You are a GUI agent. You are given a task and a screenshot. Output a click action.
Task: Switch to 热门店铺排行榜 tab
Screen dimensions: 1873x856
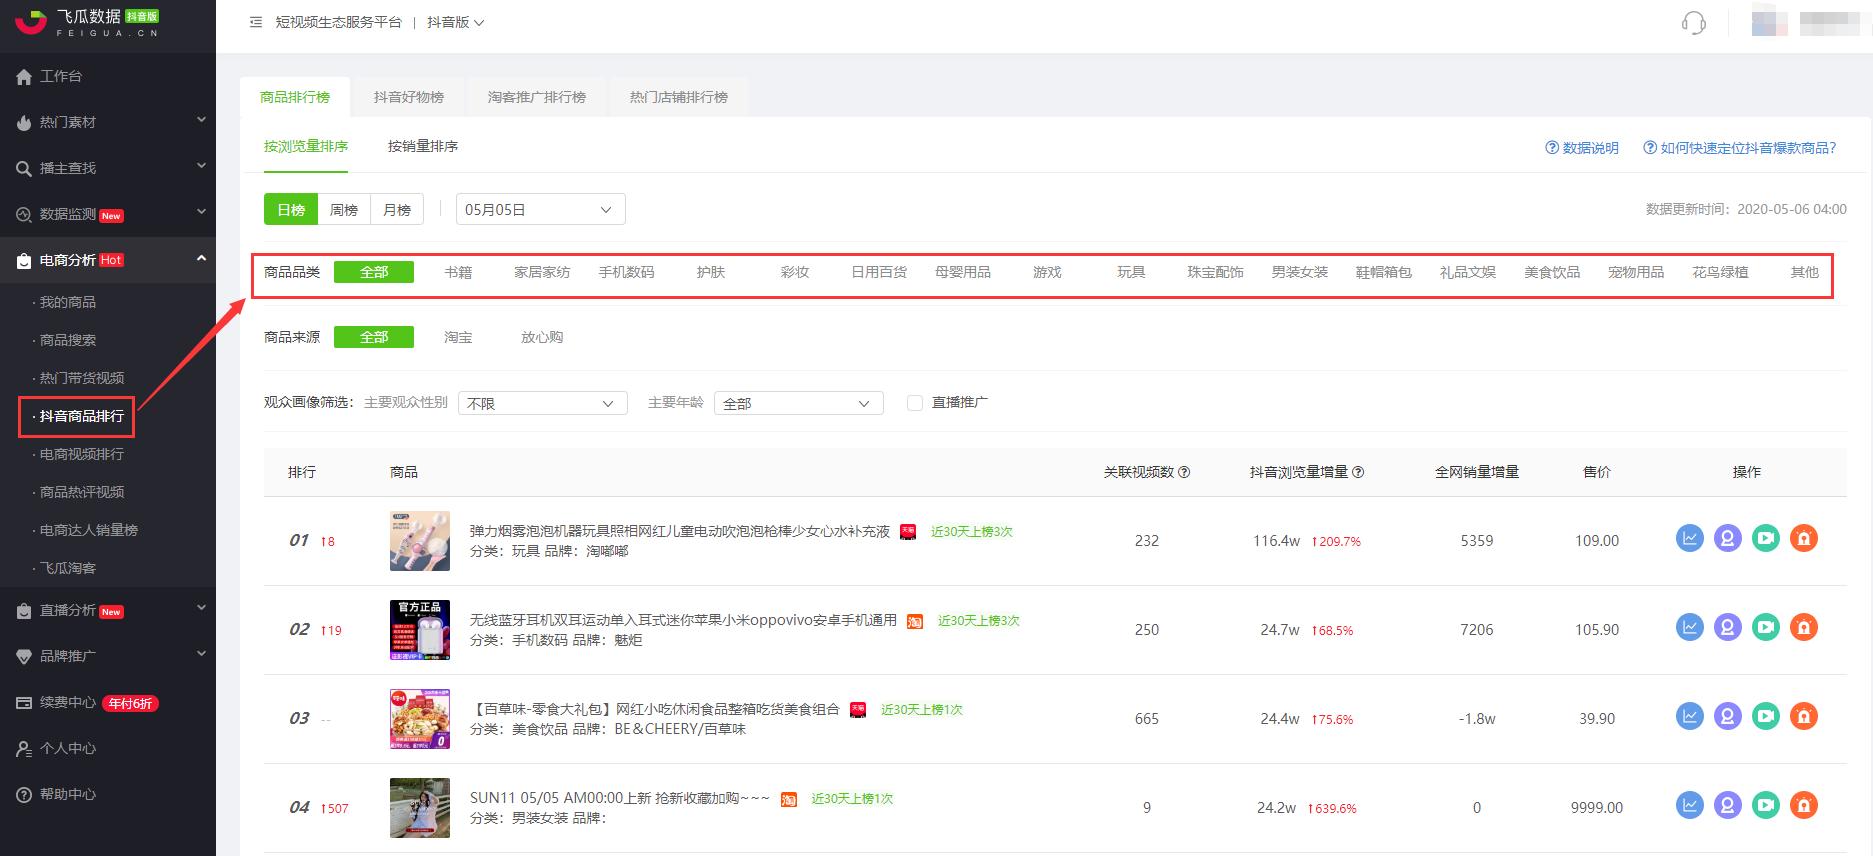point(679,97)
